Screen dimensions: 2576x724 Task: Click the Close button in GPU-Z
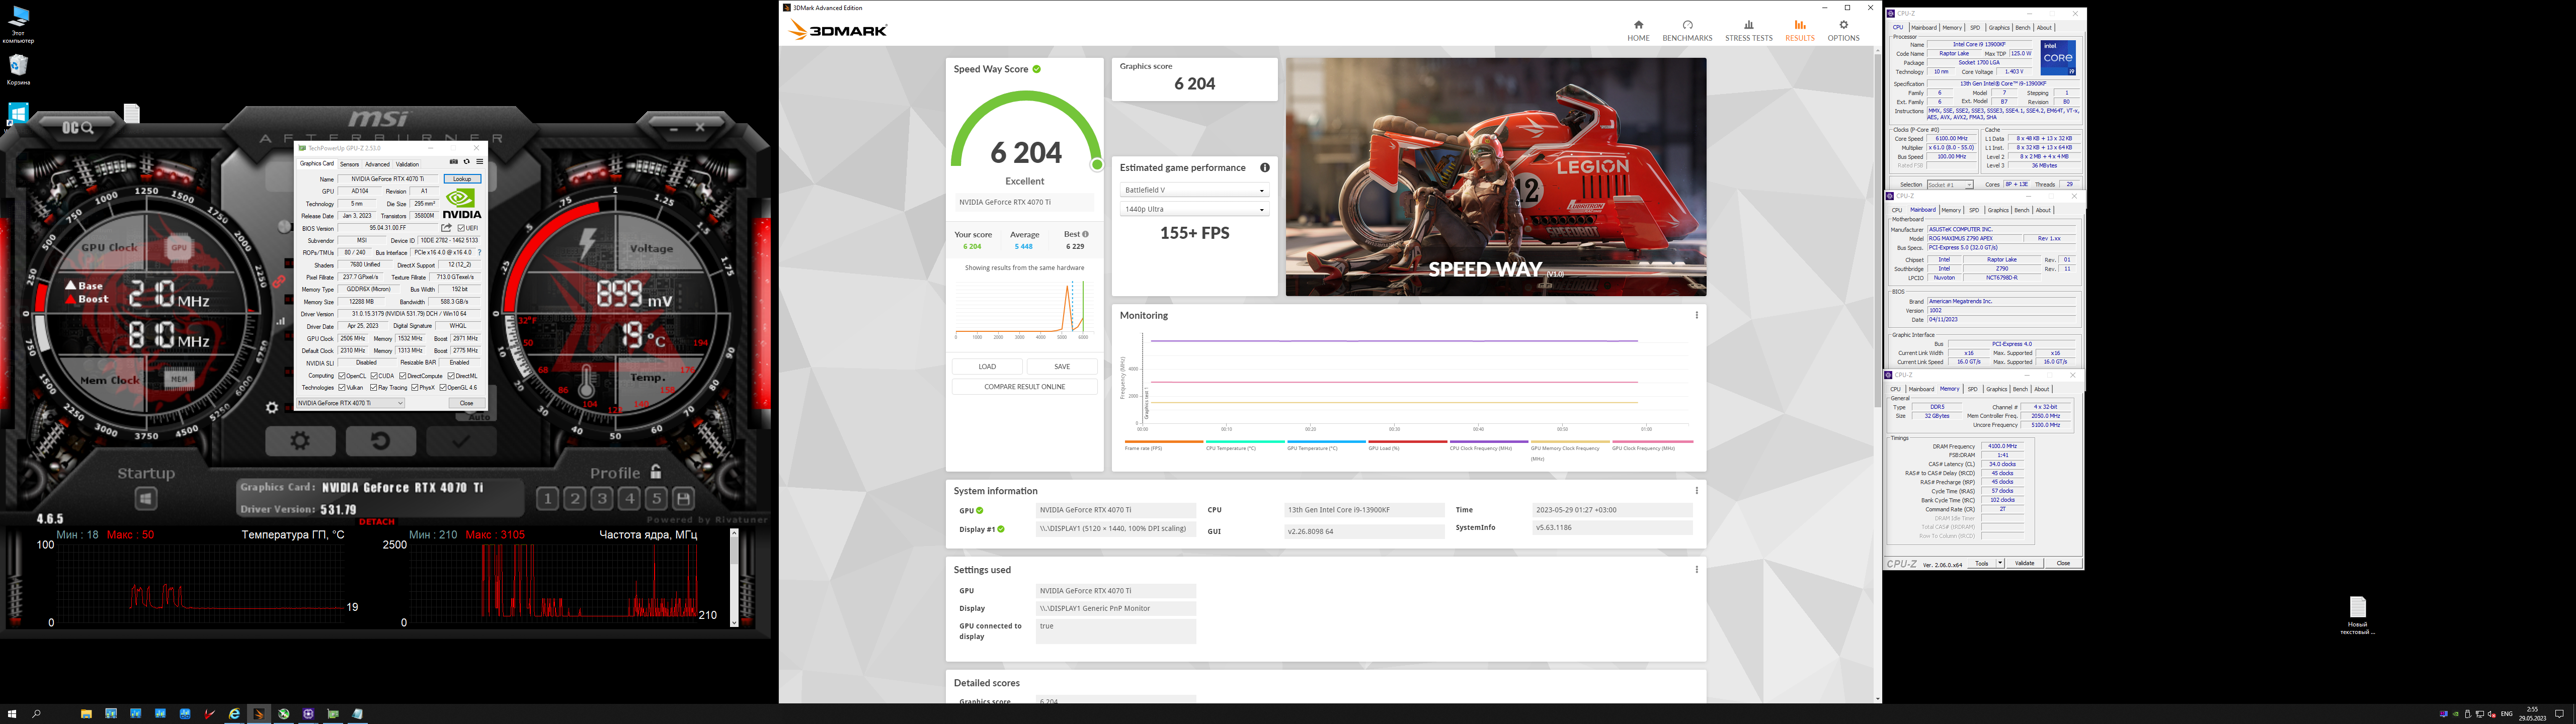click(x=466, y=403)
